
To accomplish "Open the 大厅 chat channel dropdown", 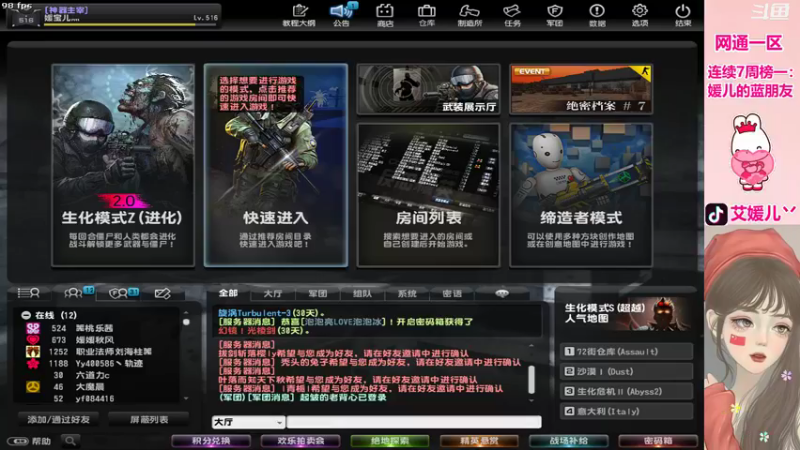I will pyautogui.click(x=248, y=422).
